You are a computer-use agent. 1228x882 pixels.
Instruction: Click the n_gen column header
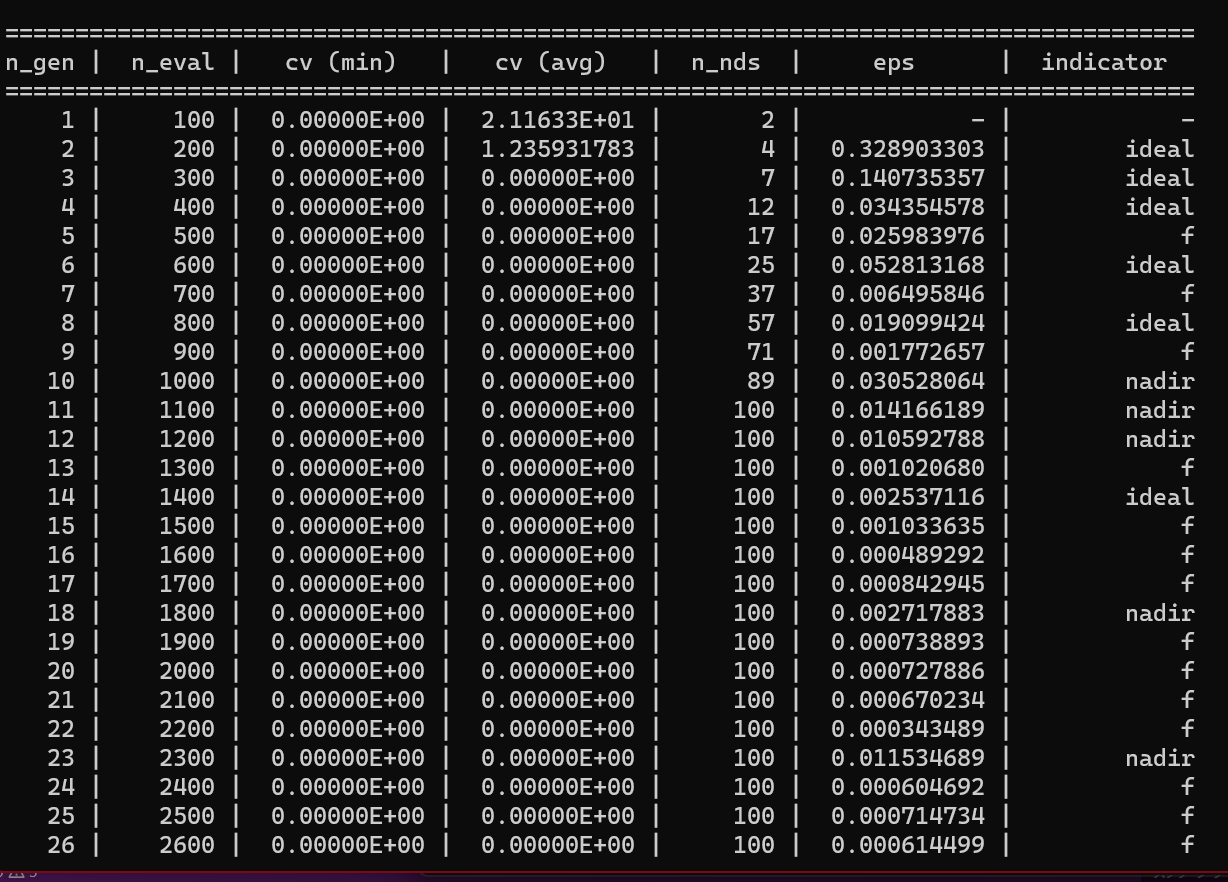click(x=40, y=63)
